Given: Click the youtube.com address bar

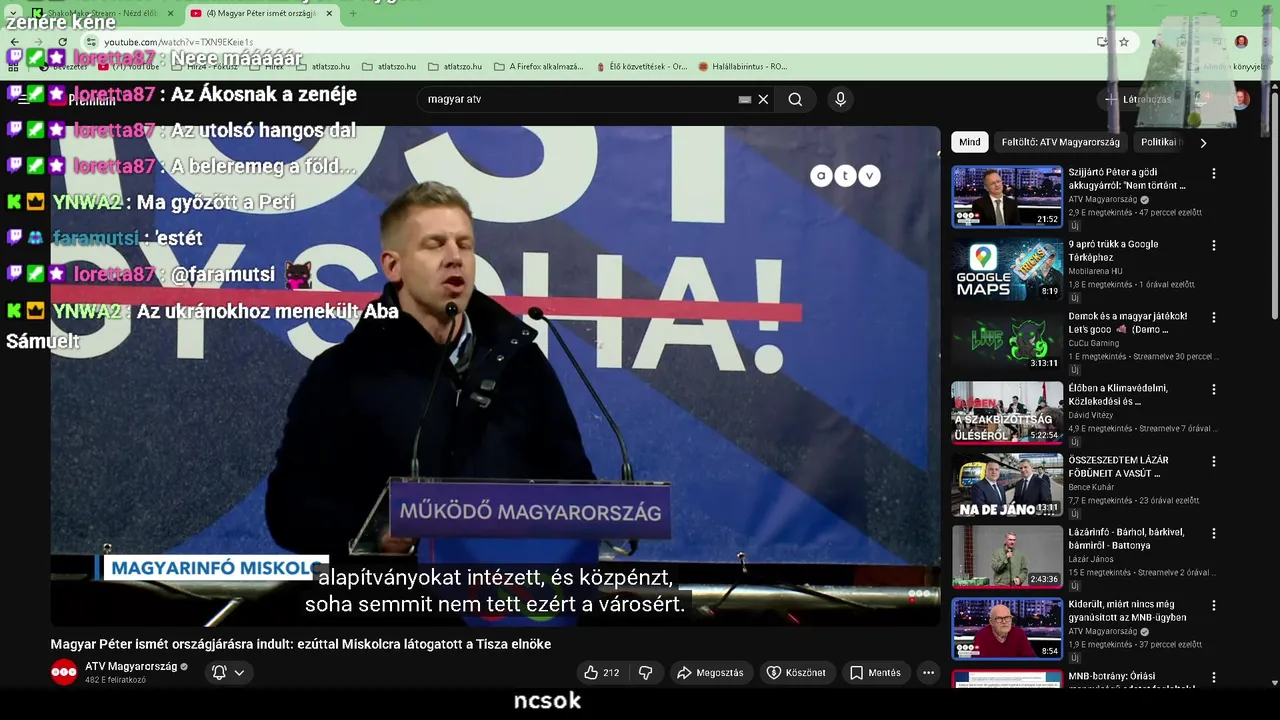Looking at the screenshot, I should click(580, 42).
